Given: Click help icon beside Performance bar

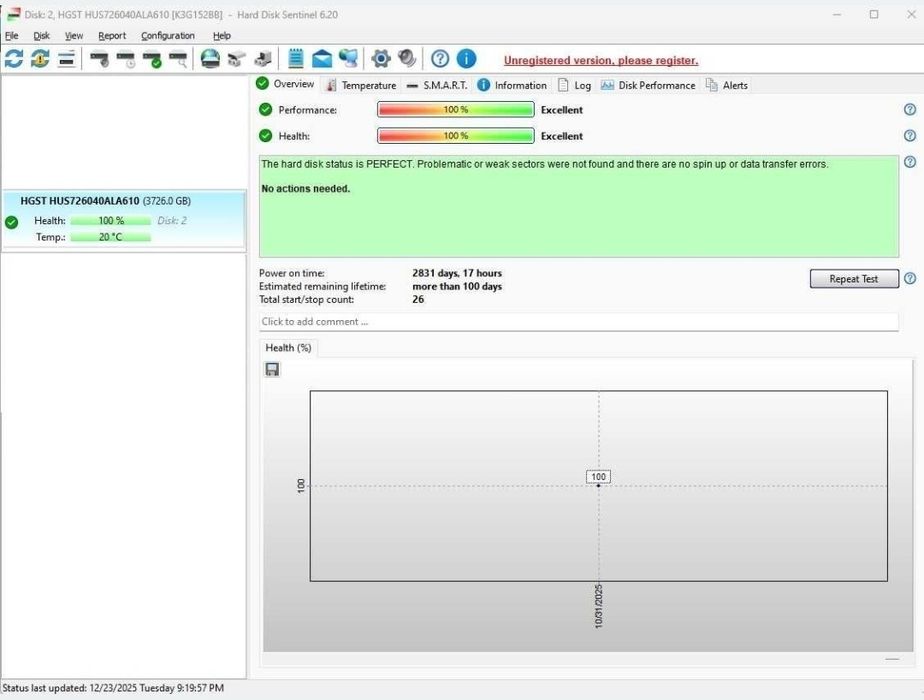Looking at the screenshot, I should [x=910, y=110].
